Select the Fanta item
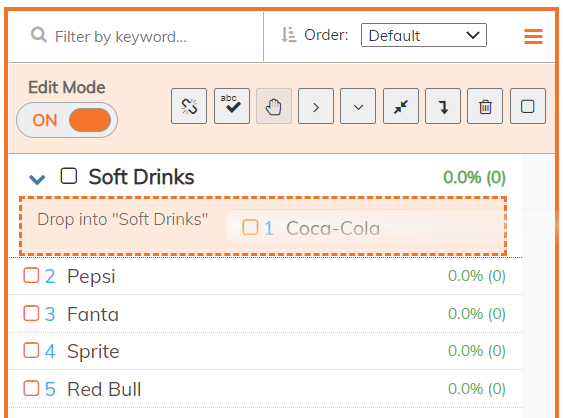Image resolution: width=564 pixels, height=418 pixels. [265, 314]
